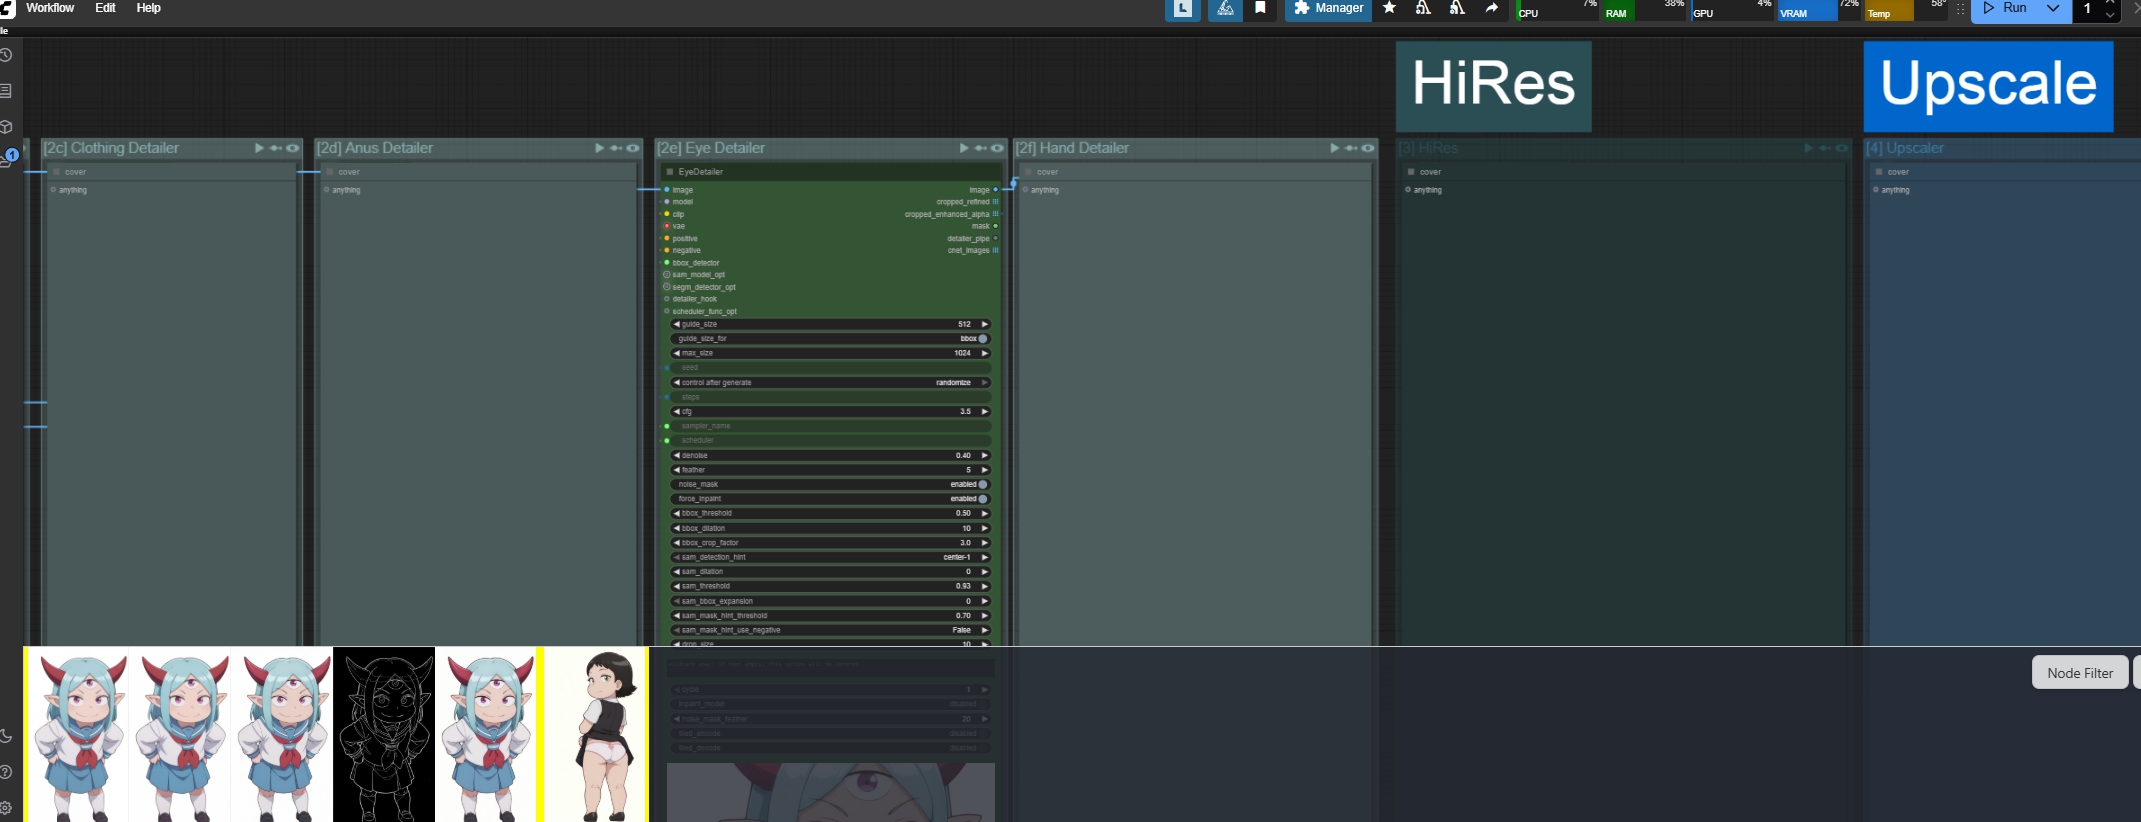Click the ComfyUI logo icon
The height and width of the screenshot is (822, 2141).
point(7,9)
